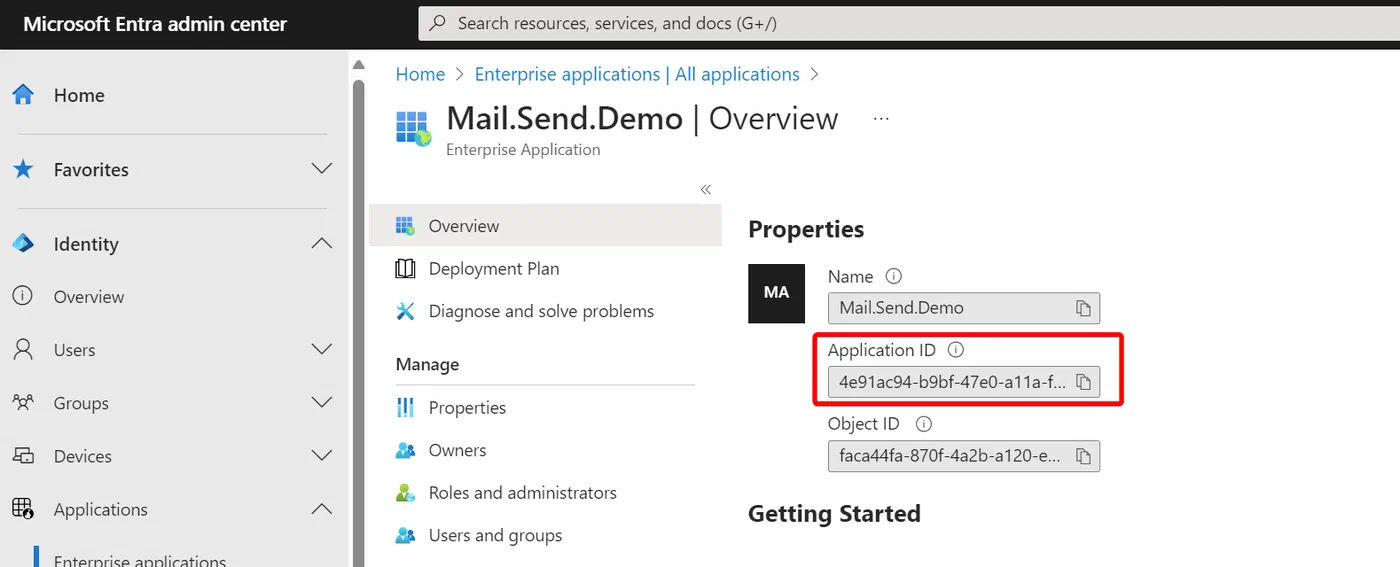Click the Diagnose and solve problems wrench icon
The image size is (1400, 567).
[x=405, y=311]
